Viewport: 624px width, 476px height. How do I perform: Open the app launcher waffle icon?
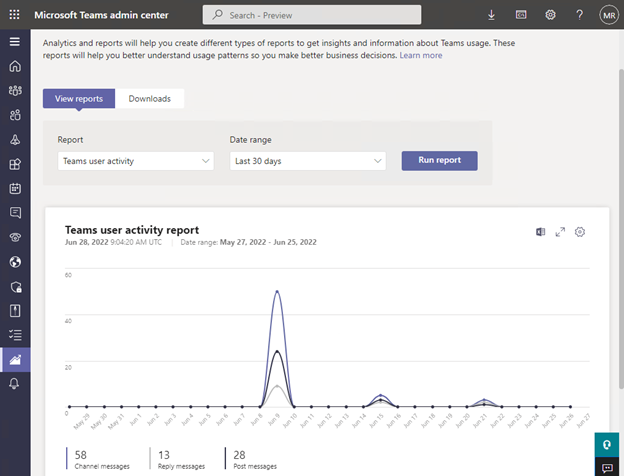click(x=14, y=15)
